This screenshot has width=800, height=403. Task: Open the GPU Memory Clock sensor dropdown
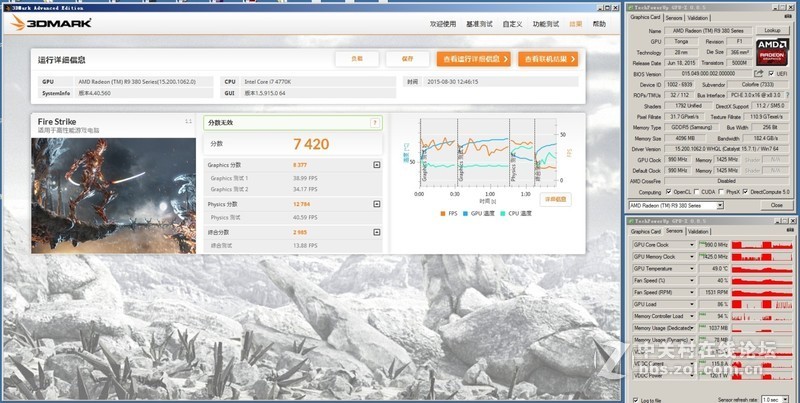coord(692,257)
